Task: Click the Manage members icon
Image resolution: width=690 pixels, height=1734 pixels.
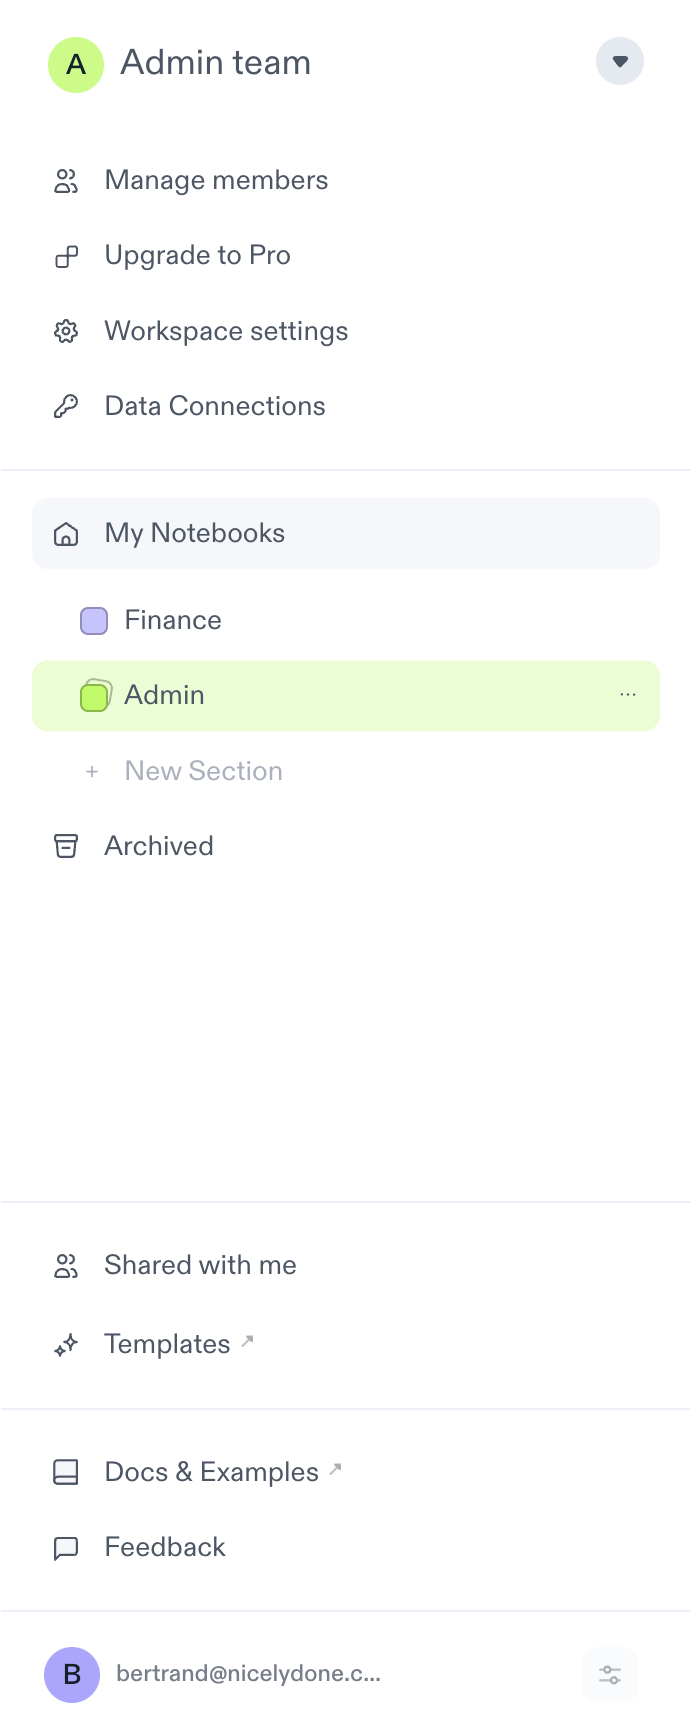Action: point(65,181)
